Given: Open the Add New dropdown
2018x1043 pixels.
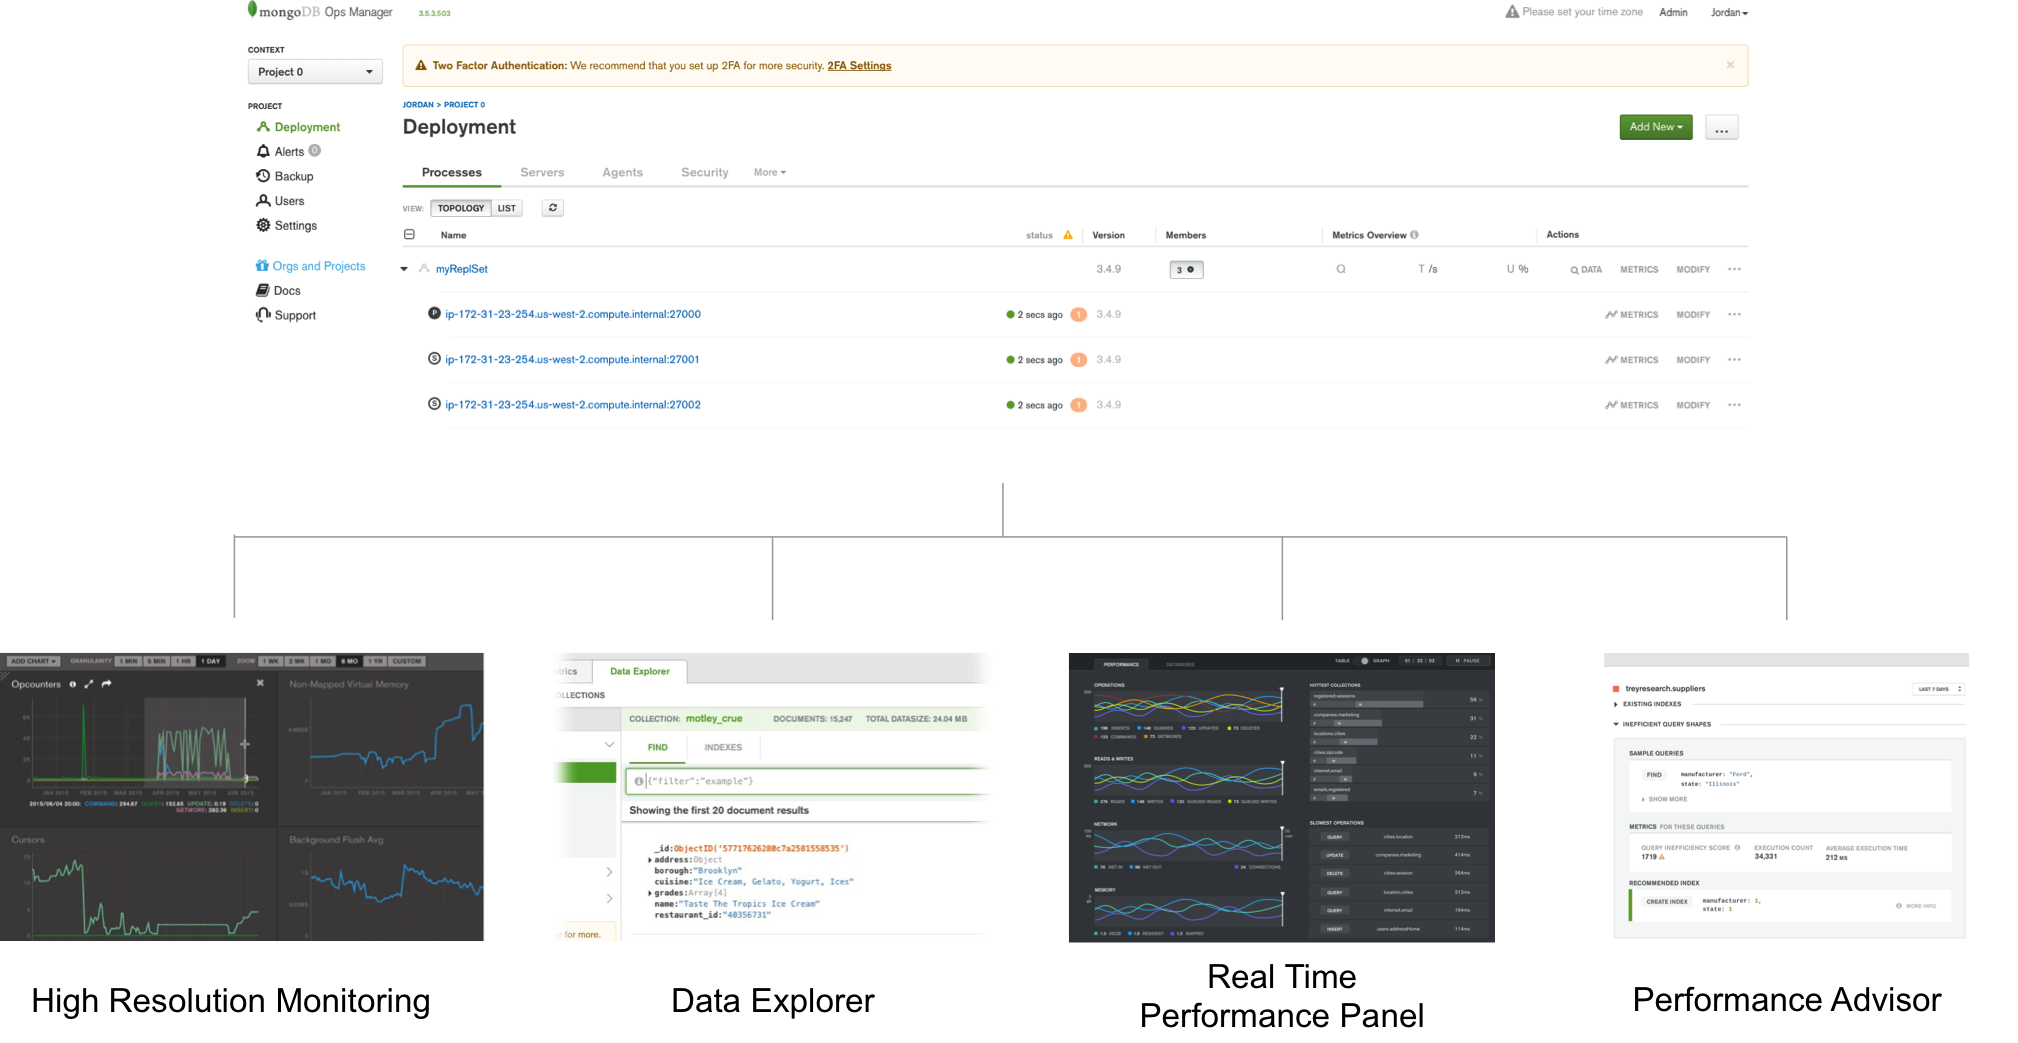Looking at the screenshot, I should click(1656, 127).
